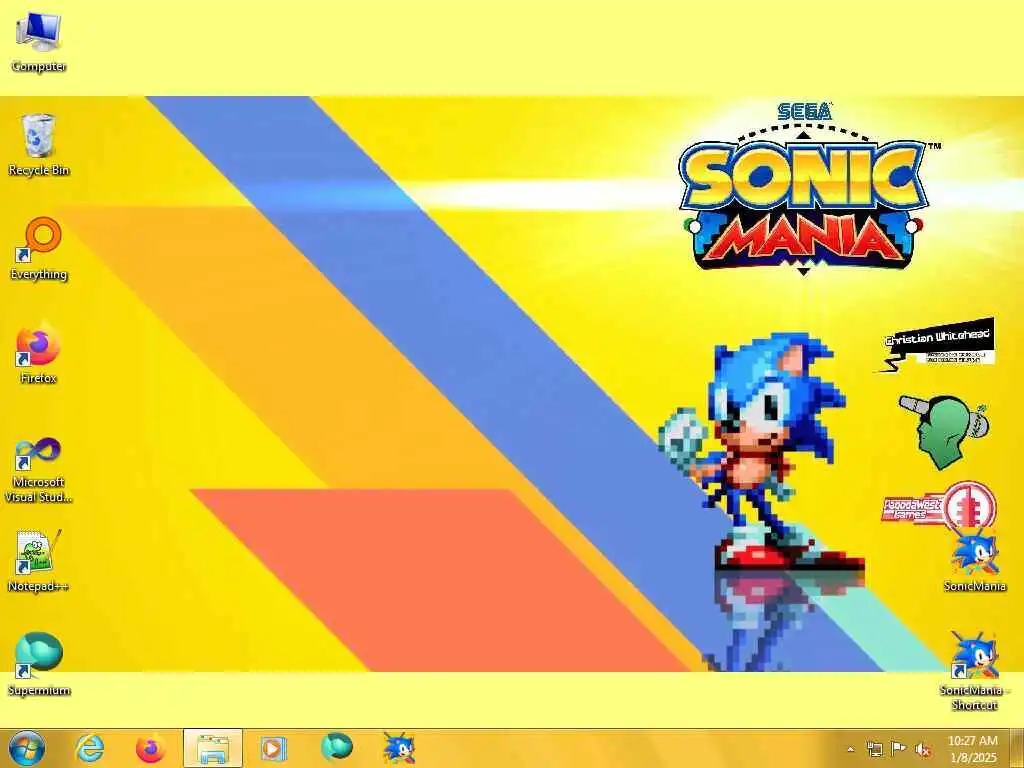Open the network status tray icon

874,749
